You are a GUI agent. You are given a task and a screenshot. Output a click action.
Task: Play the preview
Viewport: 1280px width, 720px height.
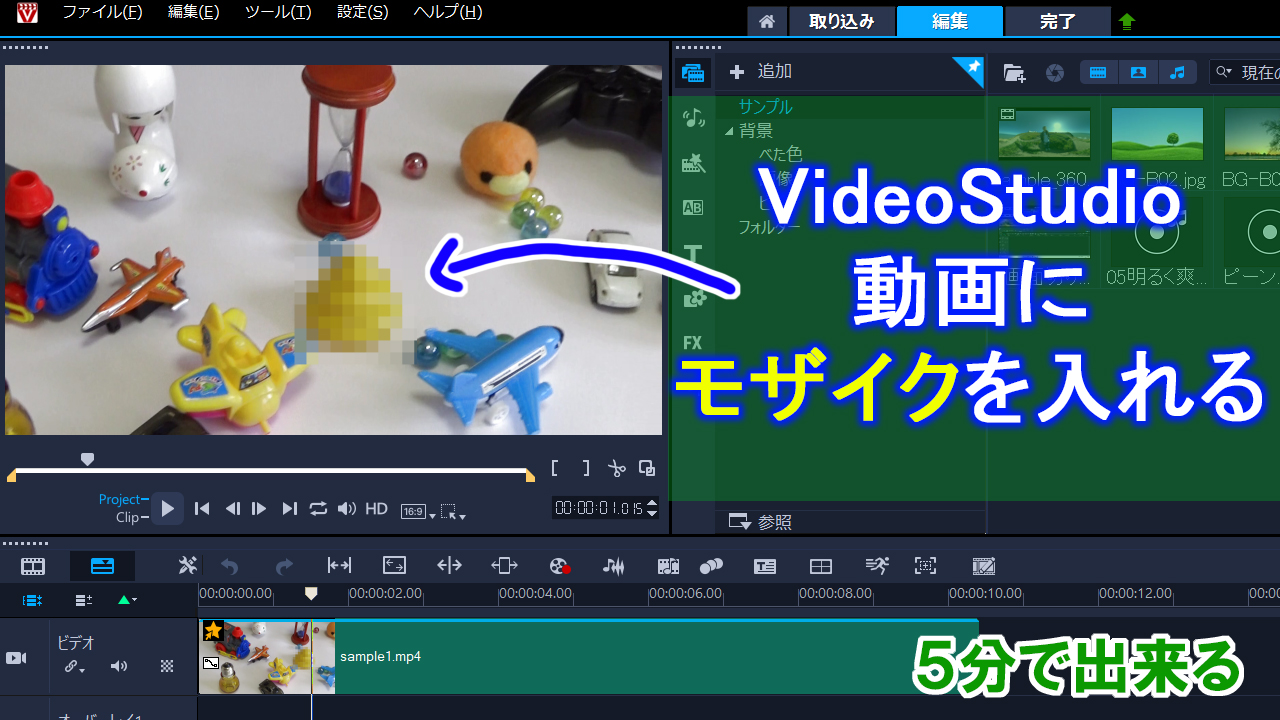pyautogui.click(x=167, y=509)
